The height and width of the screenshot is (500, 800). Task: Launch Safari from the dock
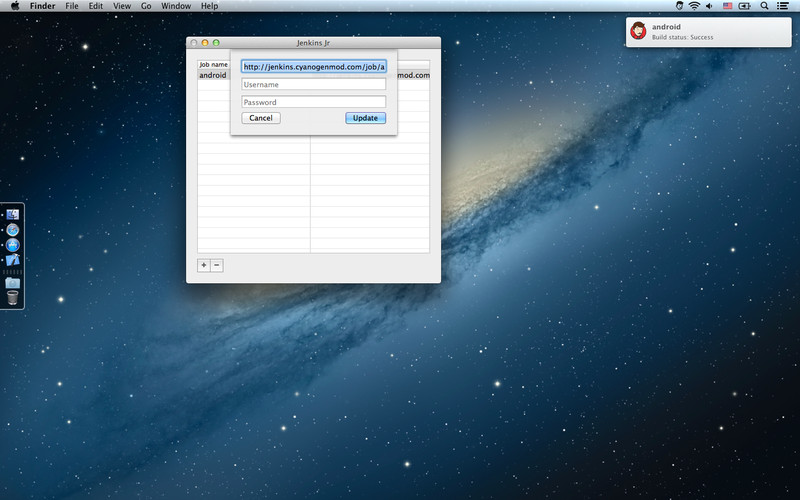click(x=13, y=230)
